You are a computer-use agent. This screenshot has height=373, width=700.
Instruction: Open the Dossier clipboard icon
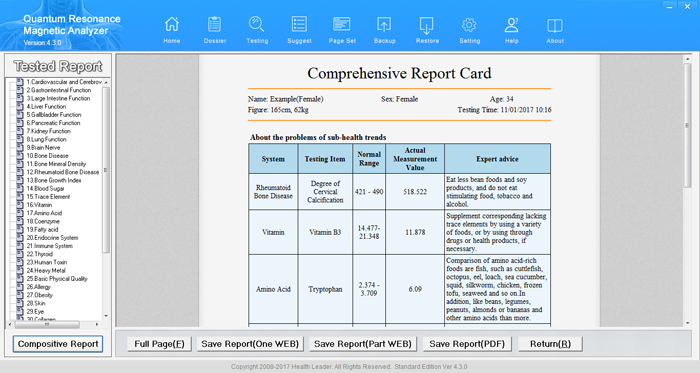(x=214, y=25)
